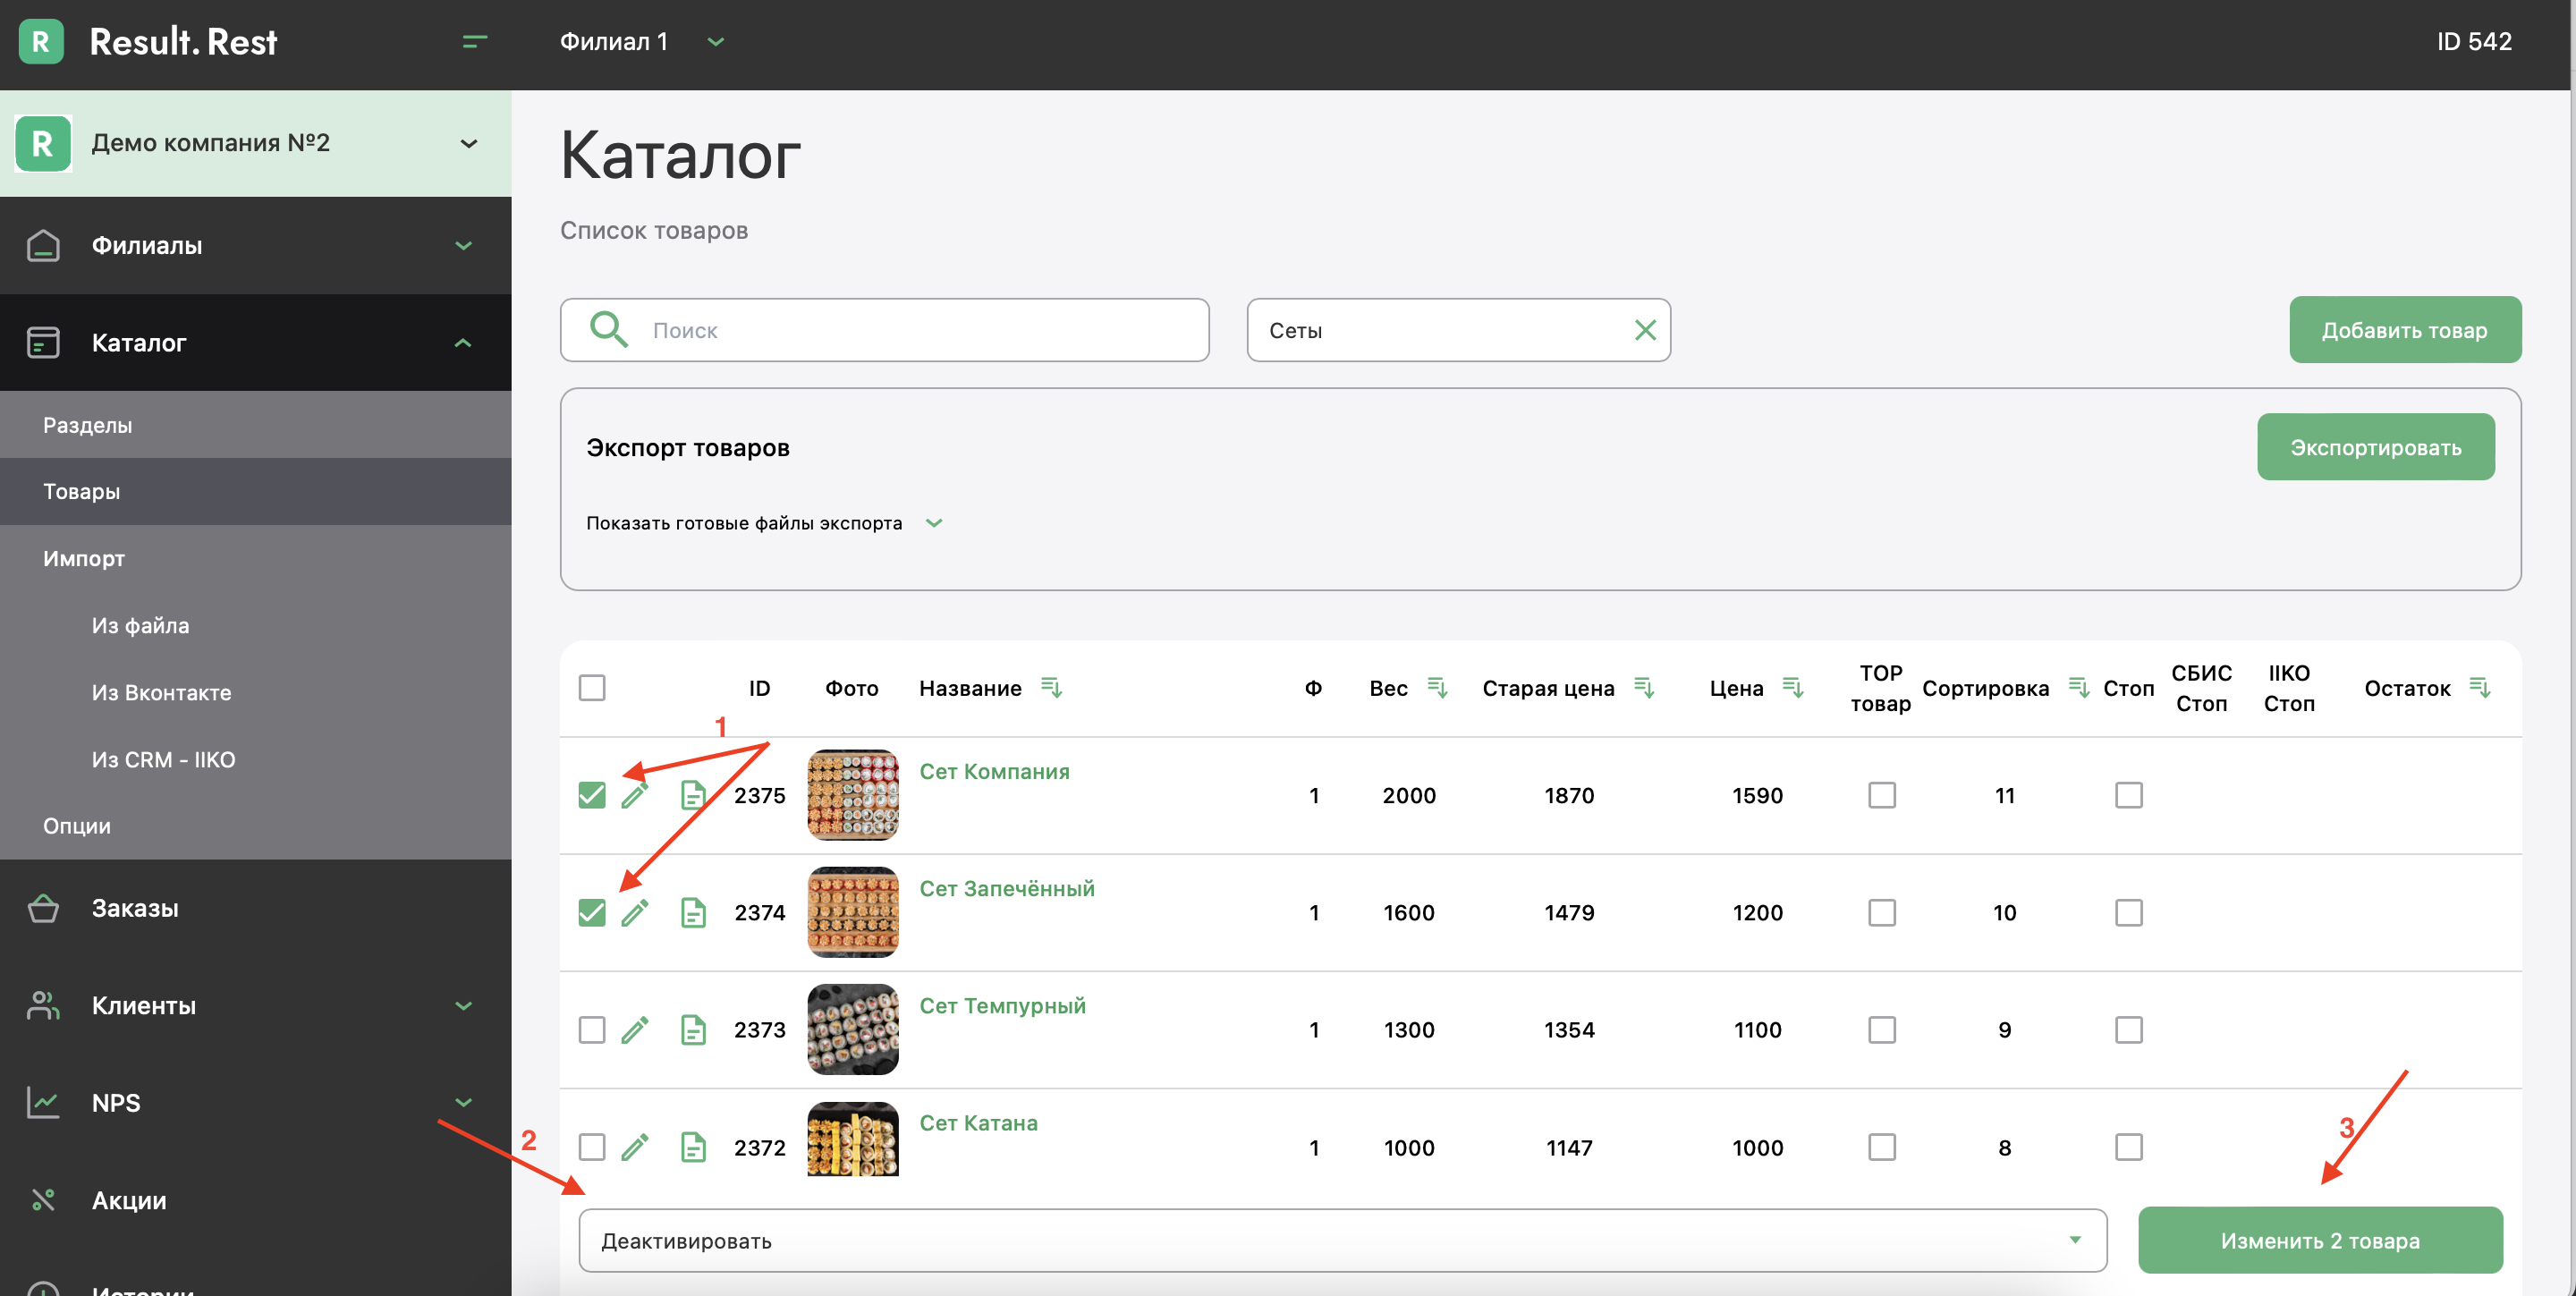Tick the select-all checkbox in the table header

pyautogui.click(x=592, y=688)
